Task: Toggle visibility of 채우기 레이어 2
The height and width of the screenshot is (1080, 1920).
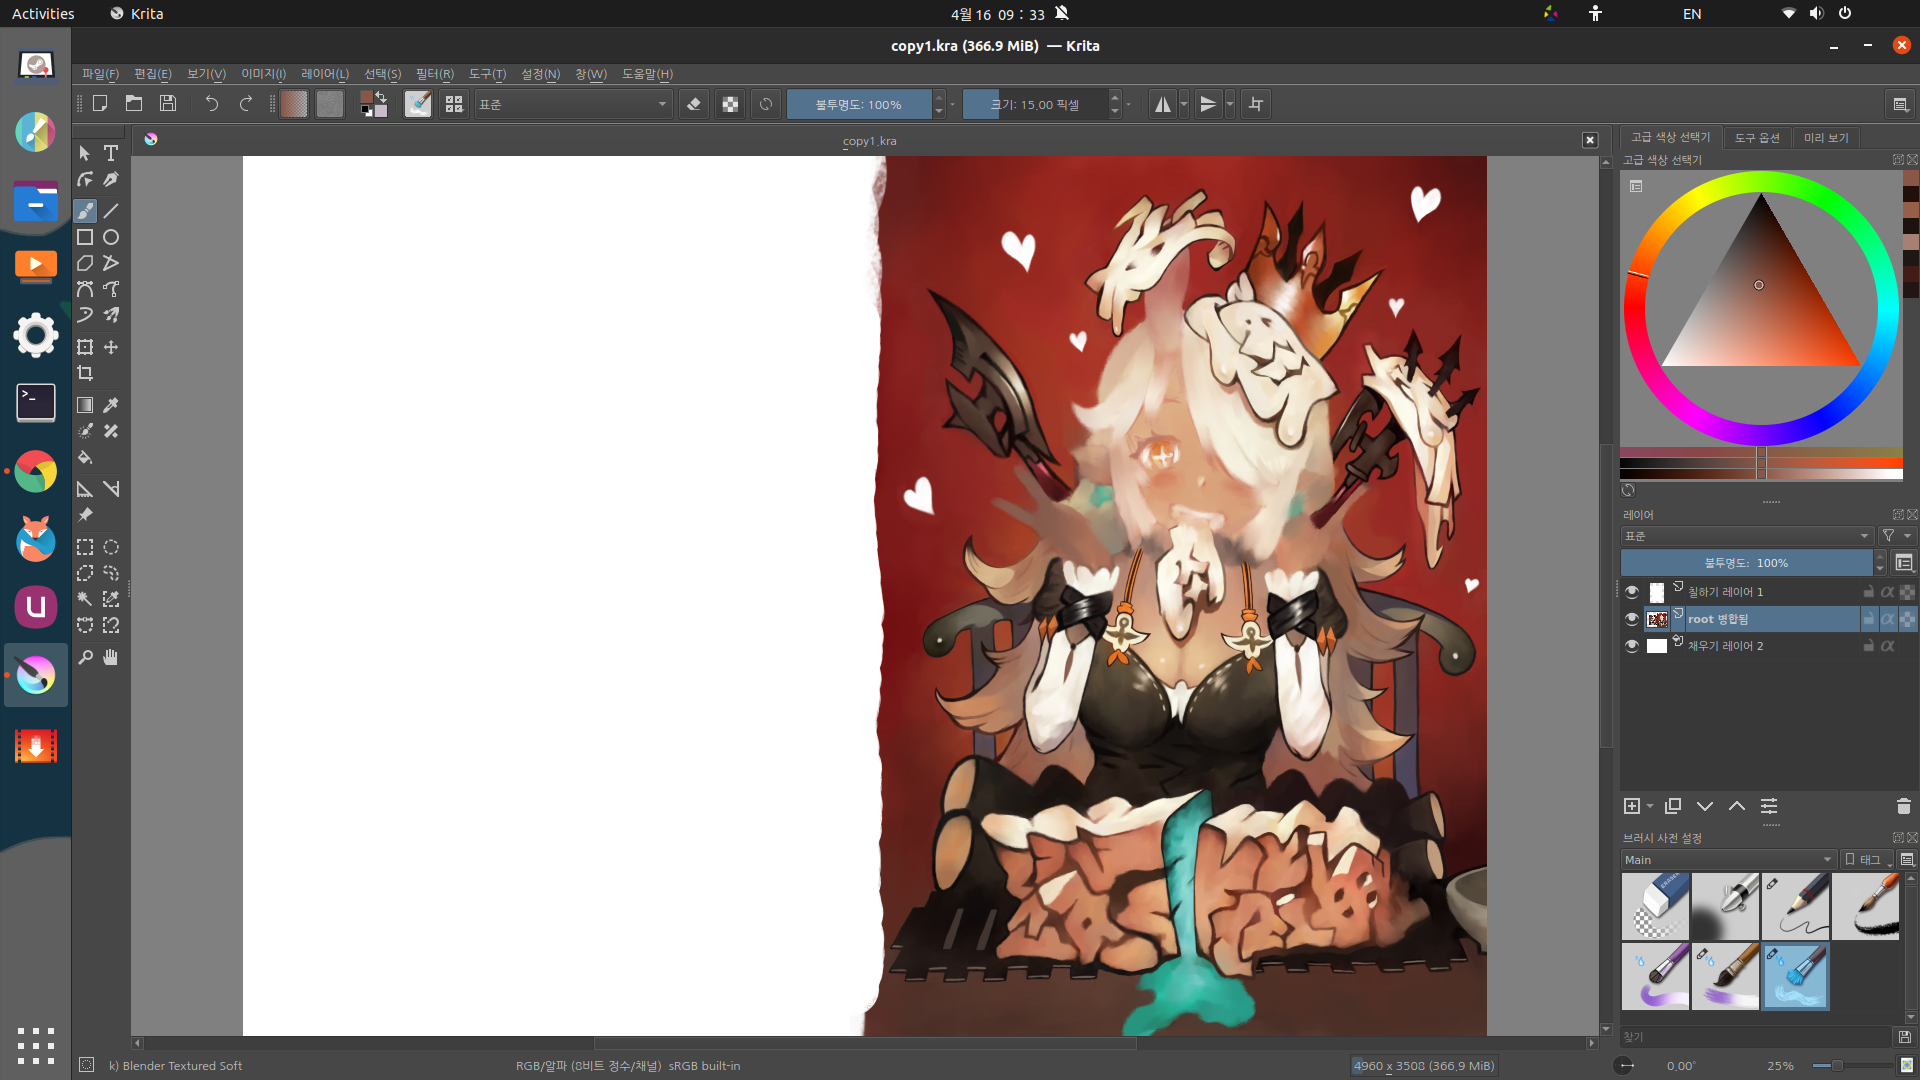Action: [x=1631, y=646]
